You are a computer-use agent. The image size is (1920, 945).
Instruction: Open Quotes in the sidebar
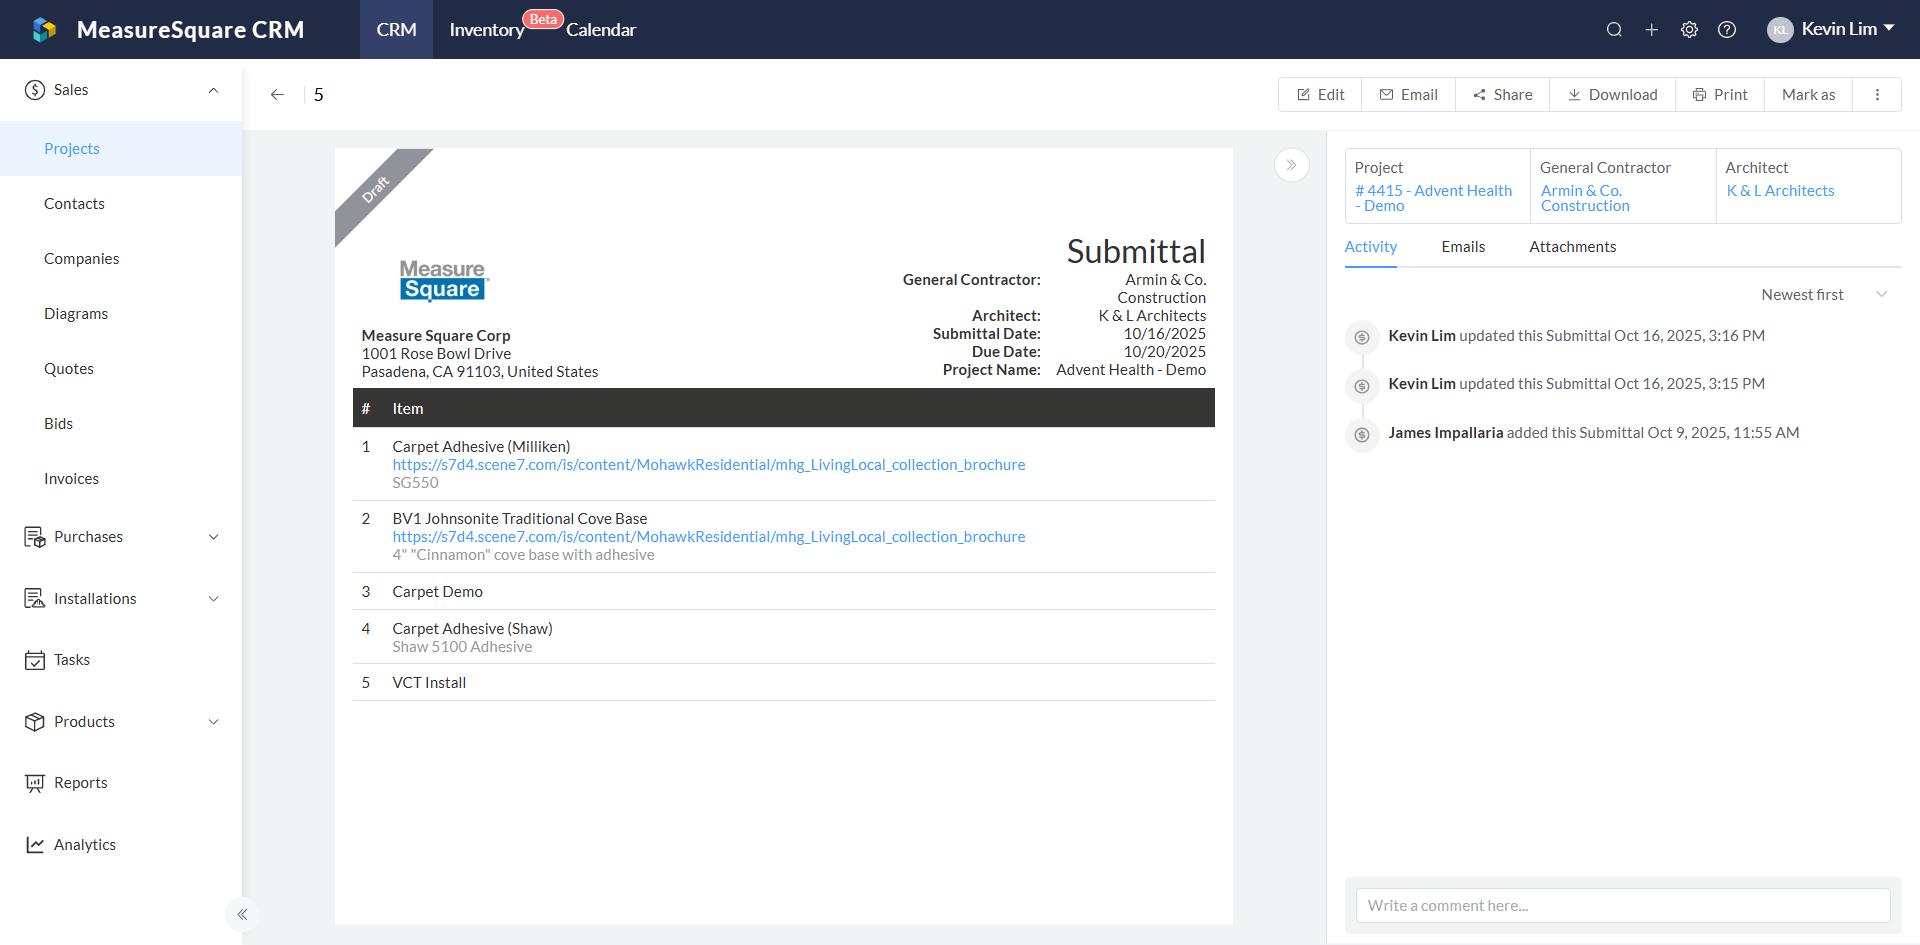(x=121, y=369)
